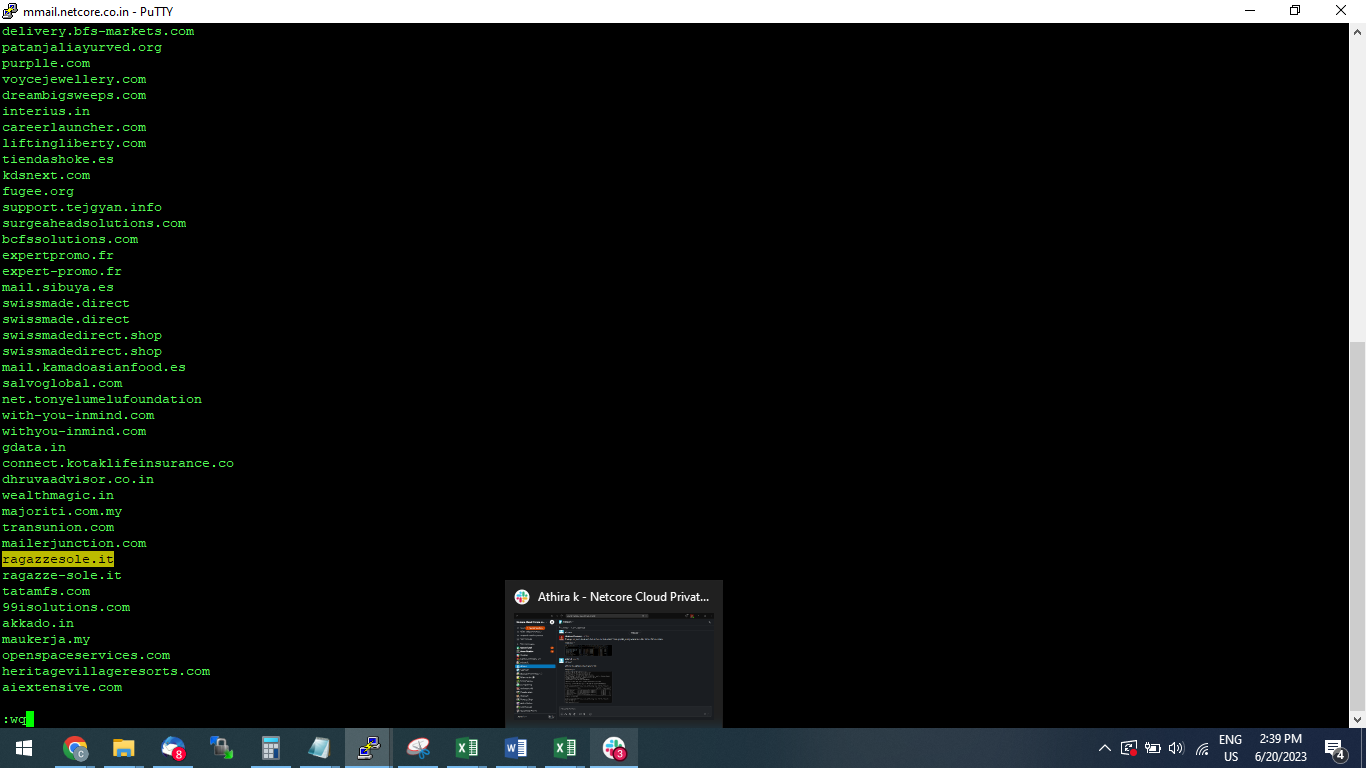Open the Calculator taskbar icon

(270, 748)
